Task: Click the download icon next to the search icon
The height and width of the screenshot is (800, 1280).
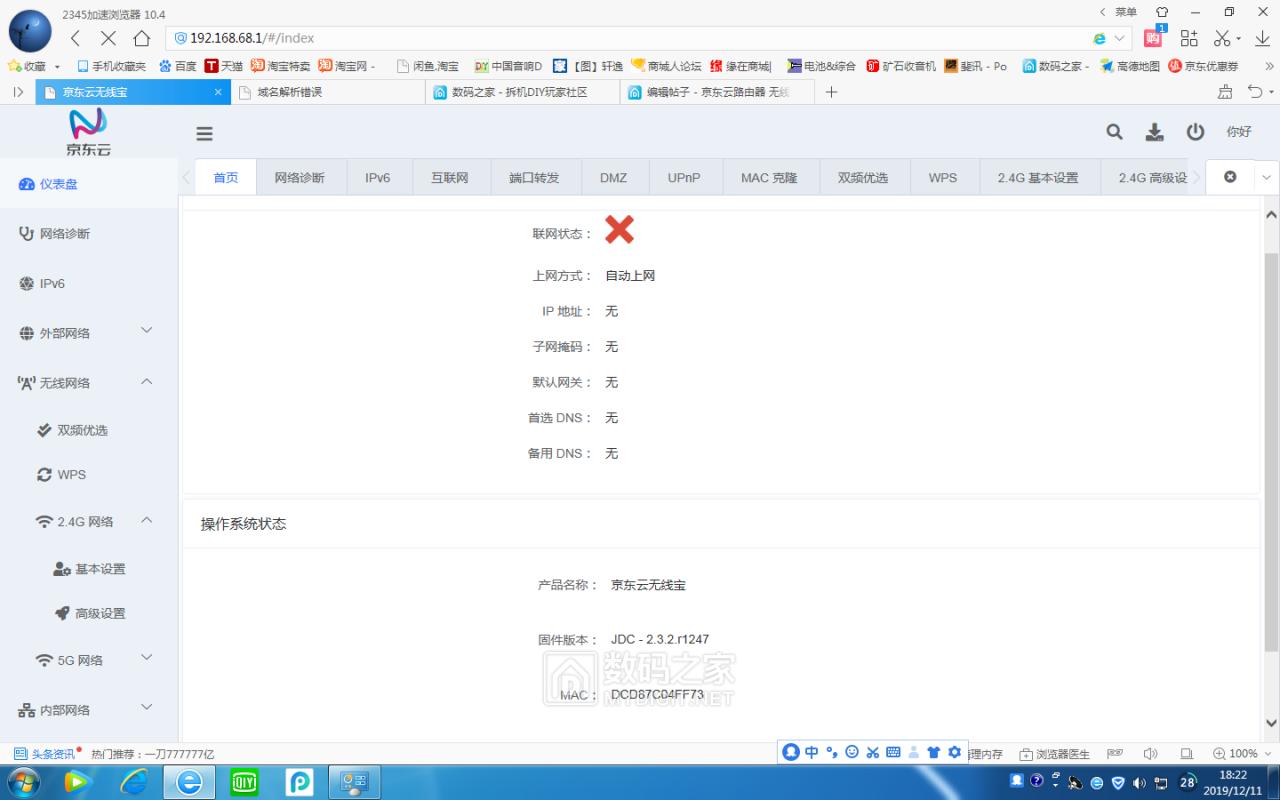Action: pos(1155,131)
